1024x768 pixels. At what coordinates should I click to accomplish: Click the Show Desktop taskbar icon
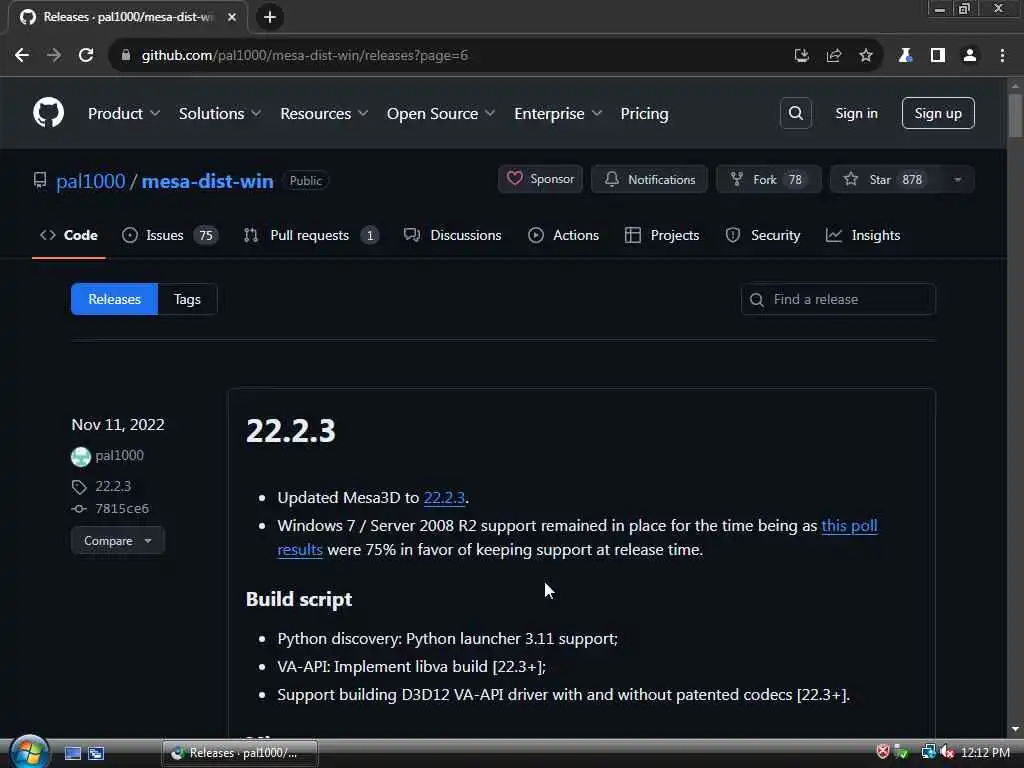pyautogui.click(x=72, y=754)
